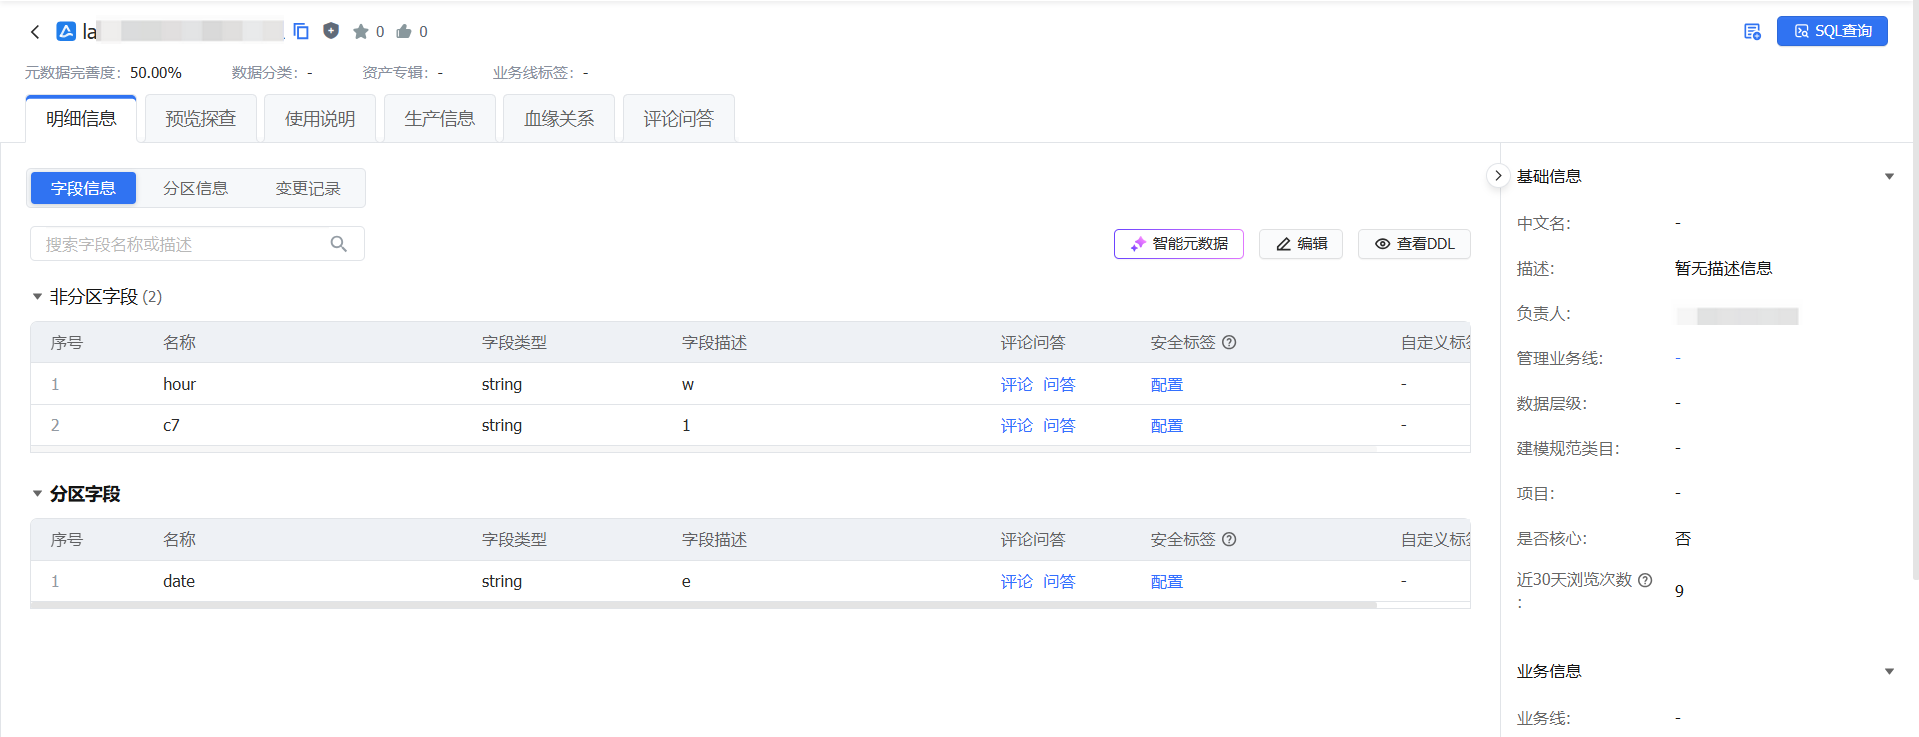The image size is (1919, 737).
Task: Collapse the 非分区字段 group
Action: 37,297
